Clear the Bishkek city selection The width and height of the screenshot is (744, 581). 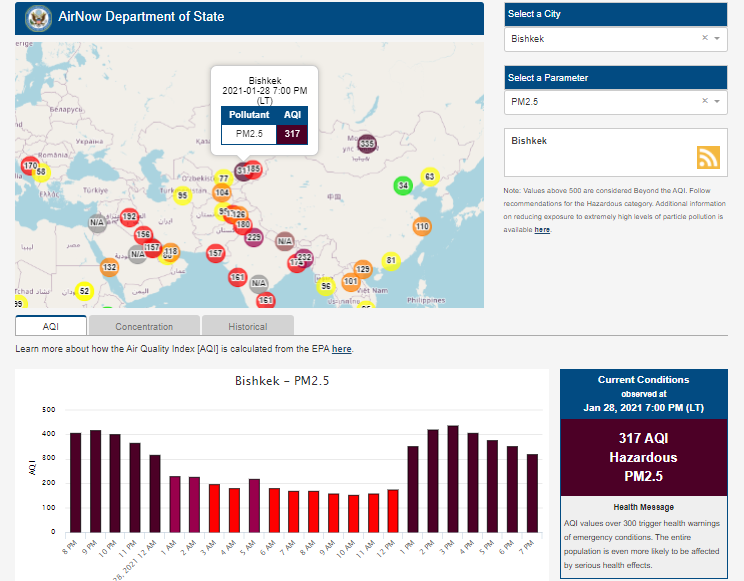pos(704,39)
